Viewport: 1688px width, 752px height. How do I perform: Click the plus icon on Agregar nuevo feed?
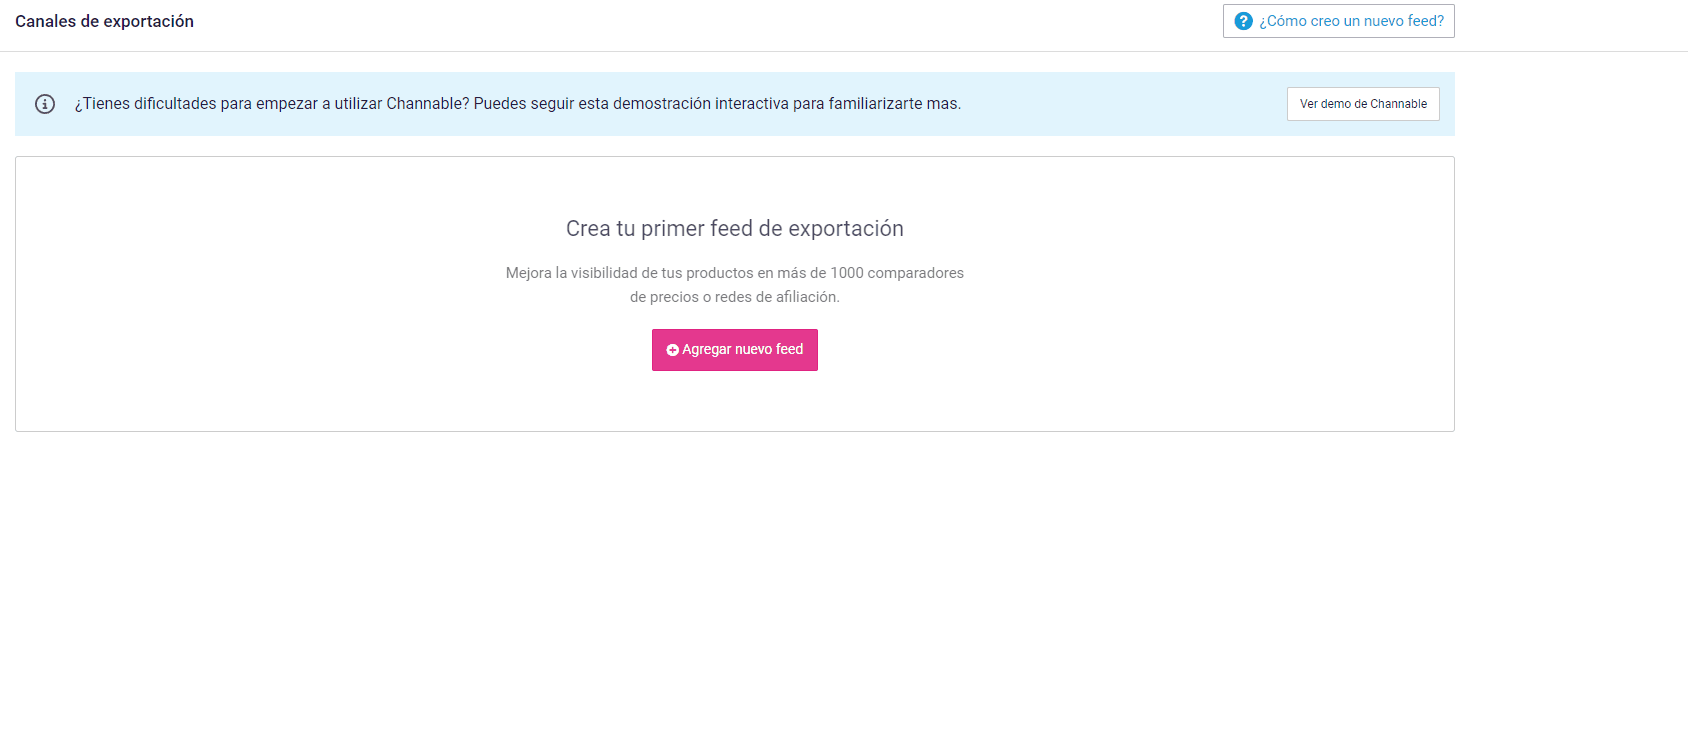[673, 350]
